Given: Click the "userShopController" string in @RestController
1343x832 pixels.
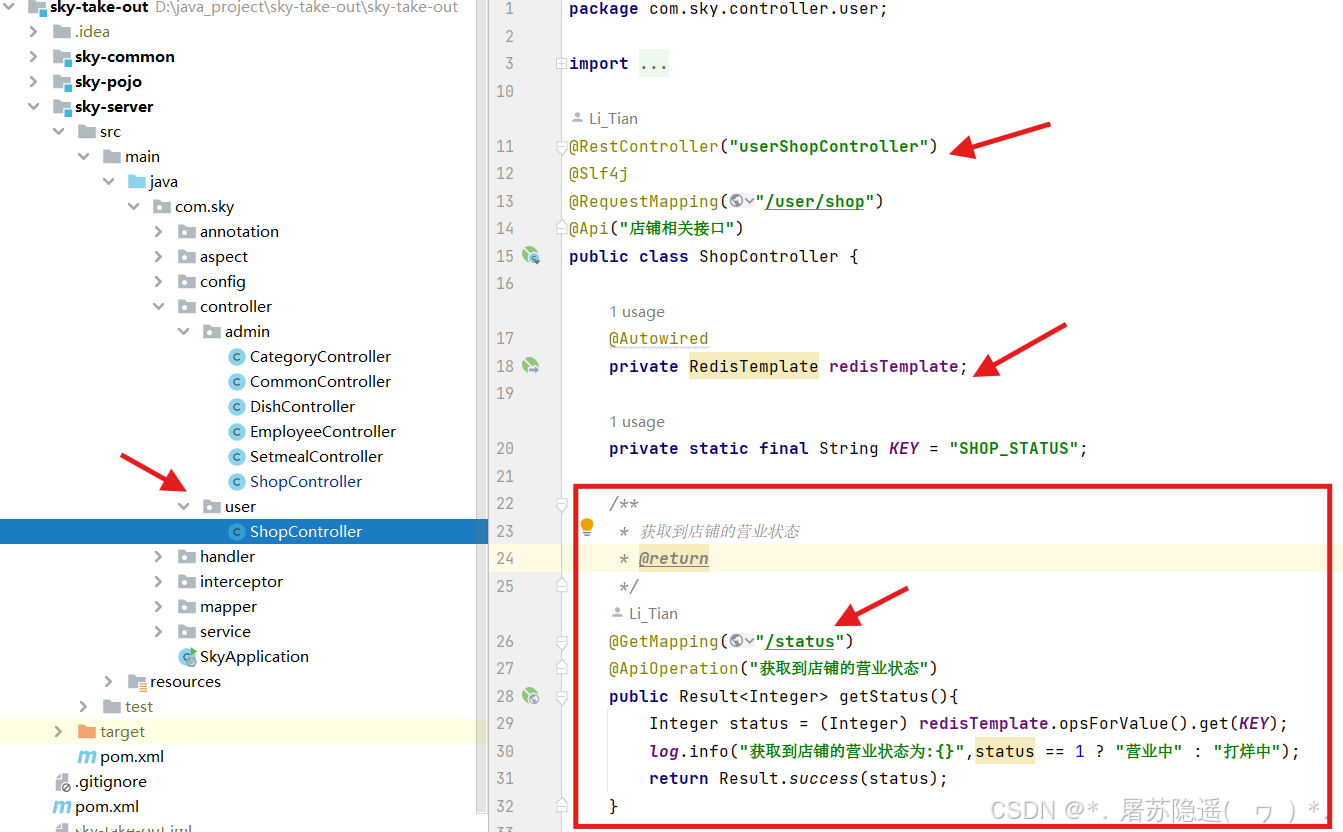Looking at the screenshot, I should (x=829, y=146).
